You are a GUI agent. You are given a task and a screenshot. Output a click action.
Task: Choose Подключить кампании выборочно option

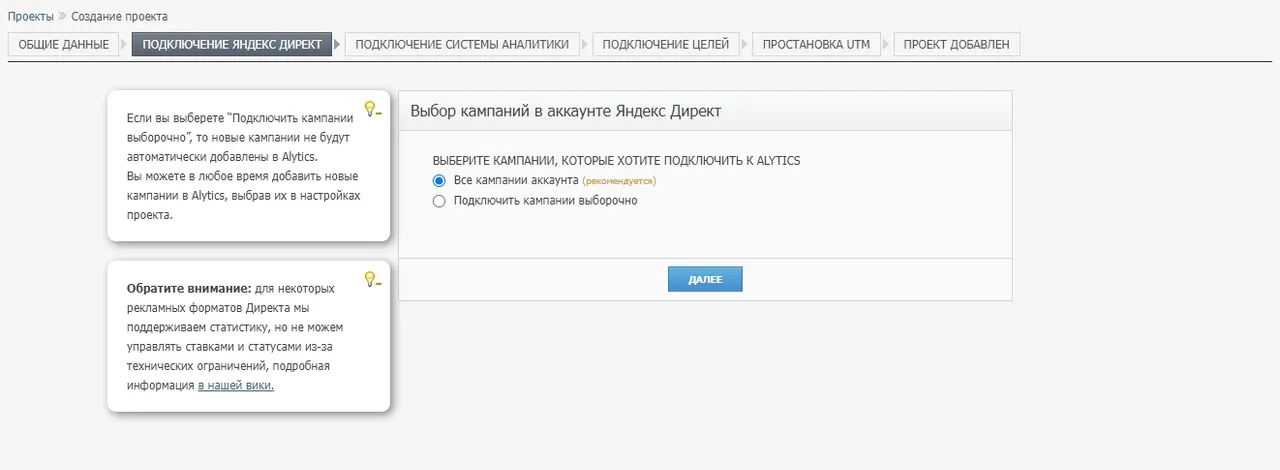pos(439,201)
